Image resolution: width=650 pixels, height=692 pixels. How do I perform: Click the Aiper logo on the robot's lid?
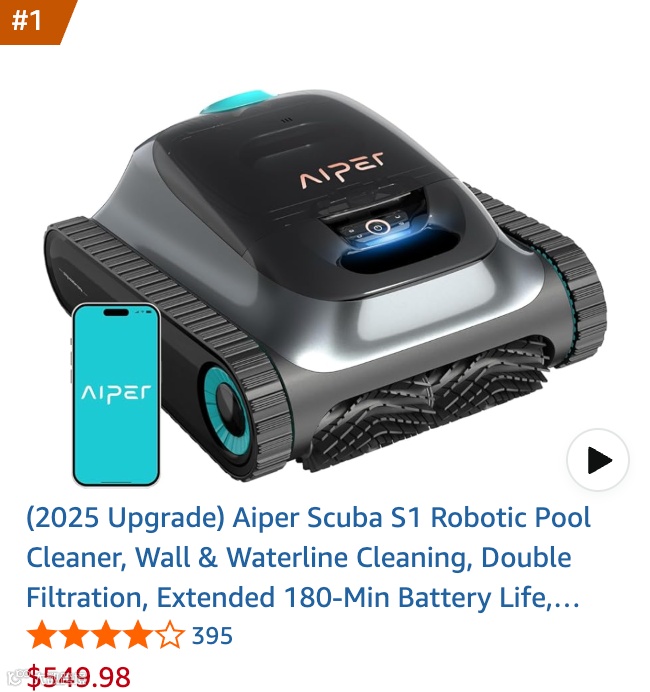pyautogui.click(x=342, y=170)
